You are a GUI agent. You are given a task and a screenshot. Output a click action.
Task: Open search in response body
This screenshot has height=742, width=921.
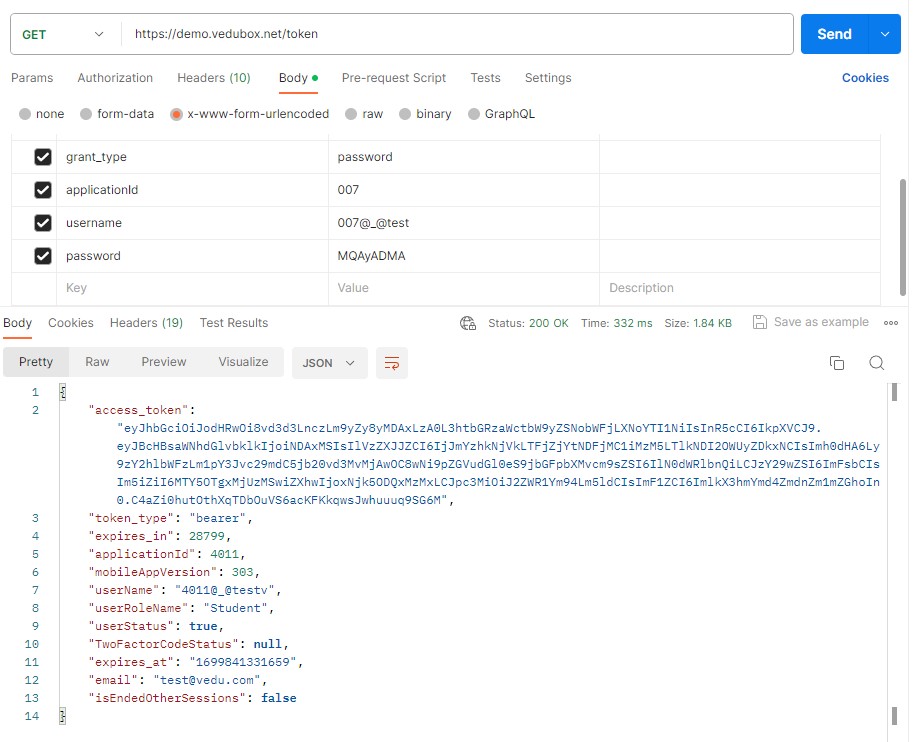[876, 363]
